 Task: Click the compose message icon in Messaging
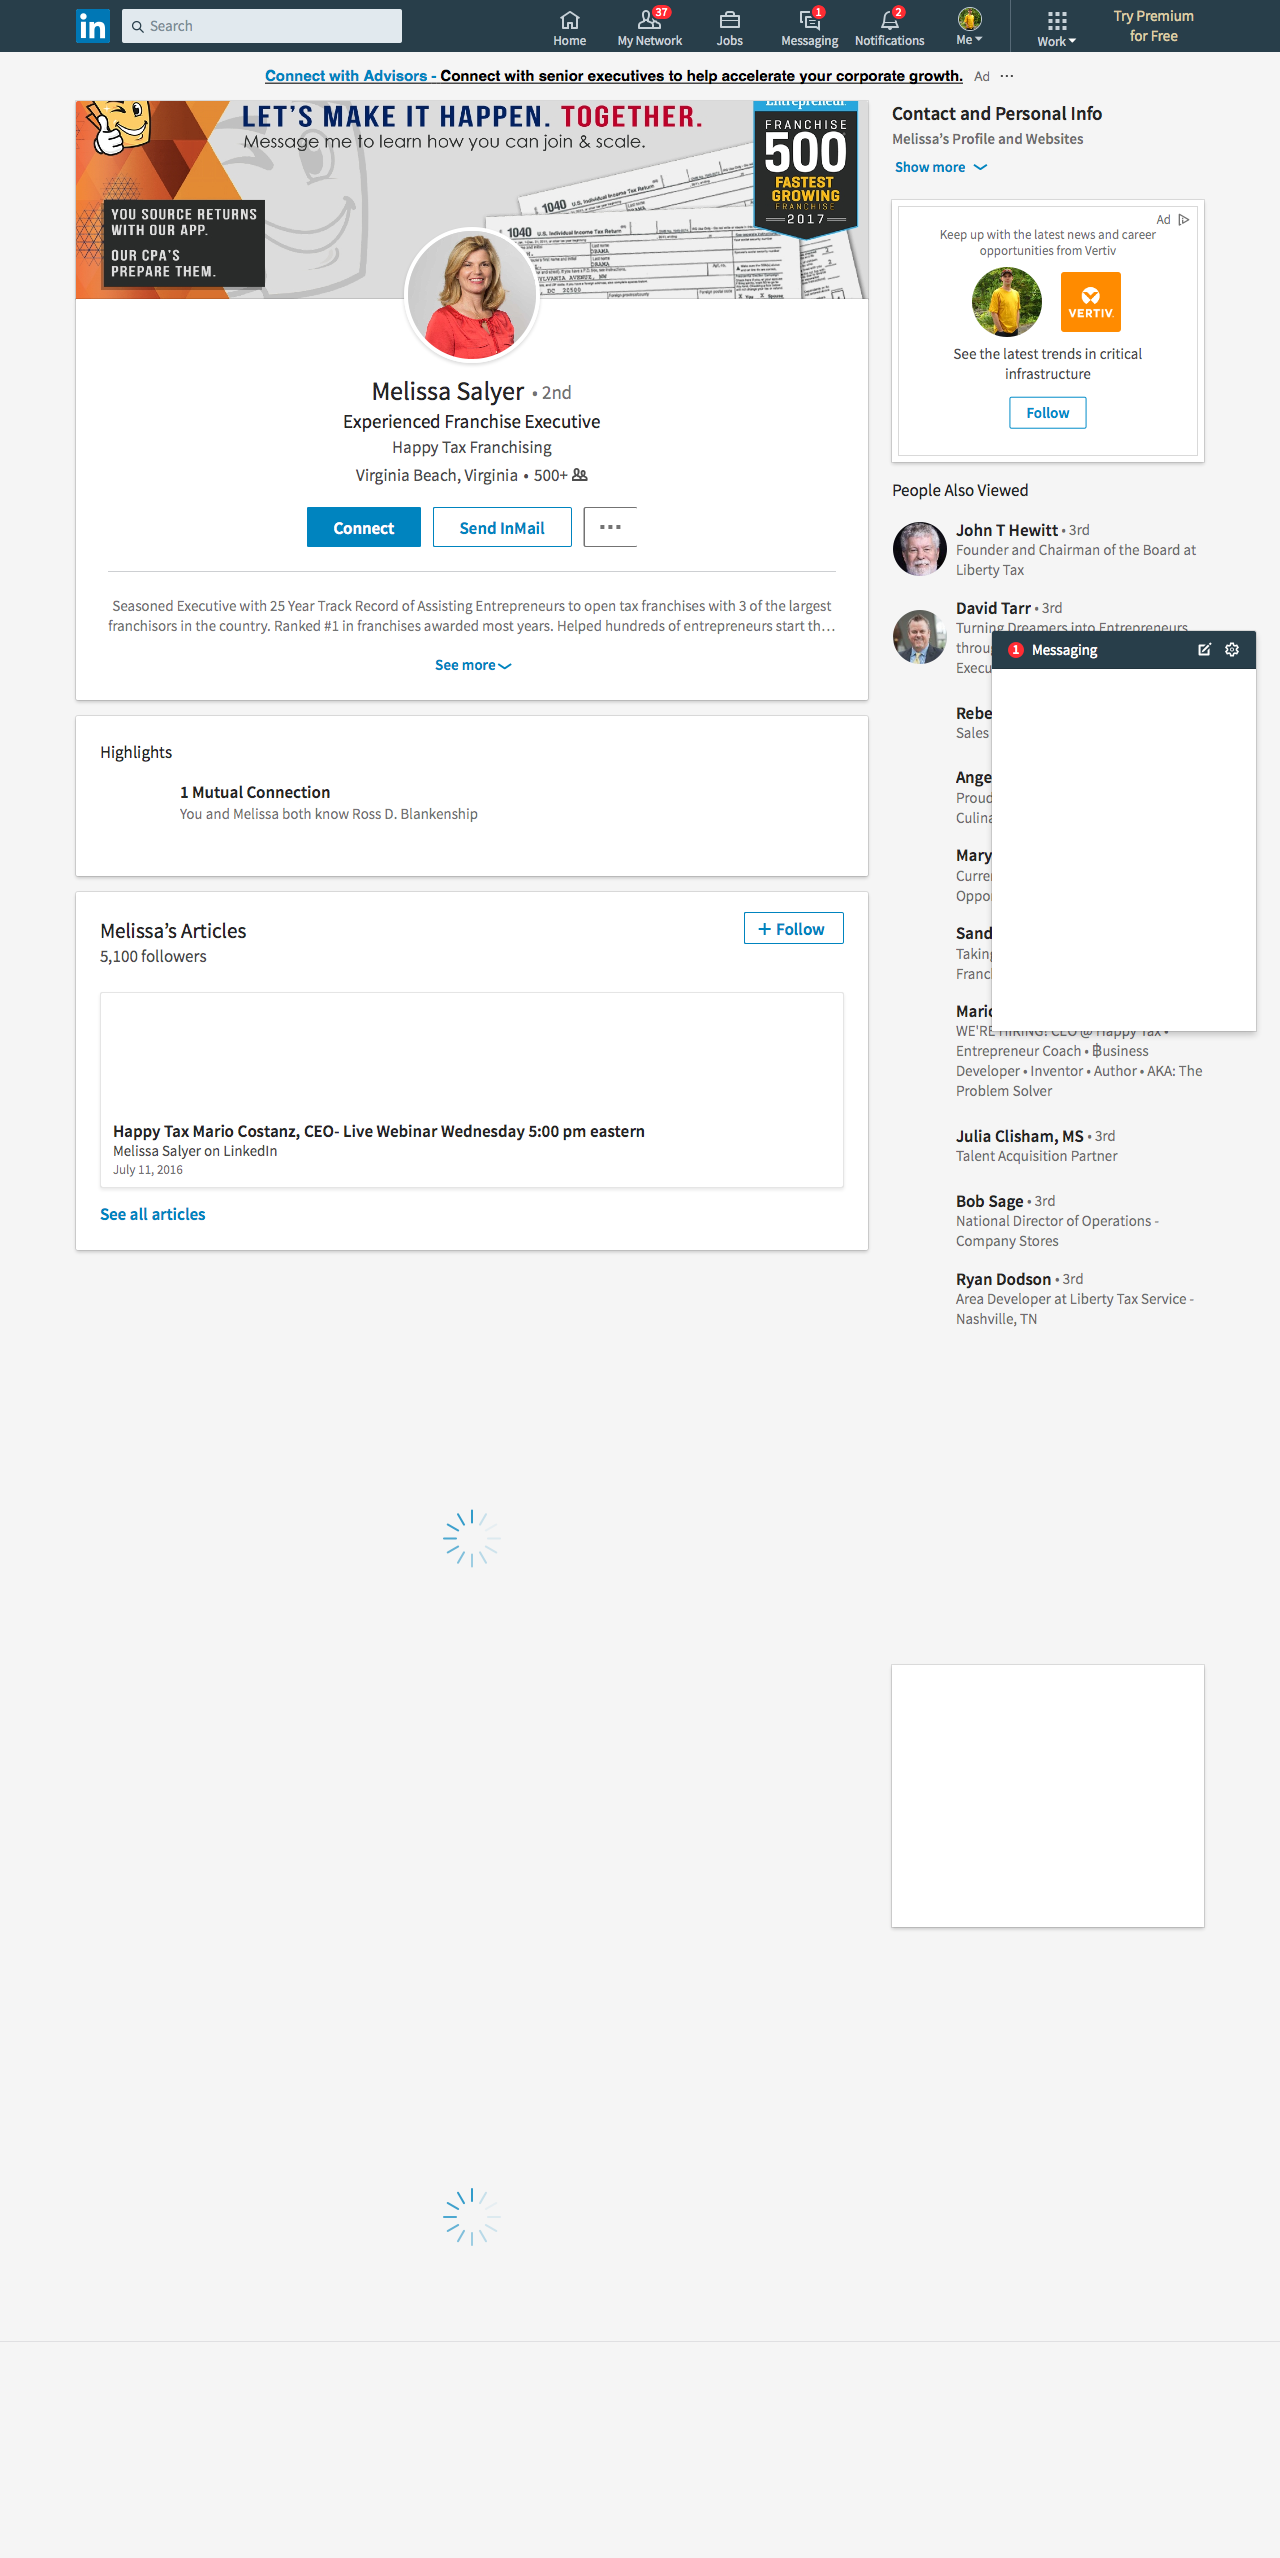(x=1204, y=650)
